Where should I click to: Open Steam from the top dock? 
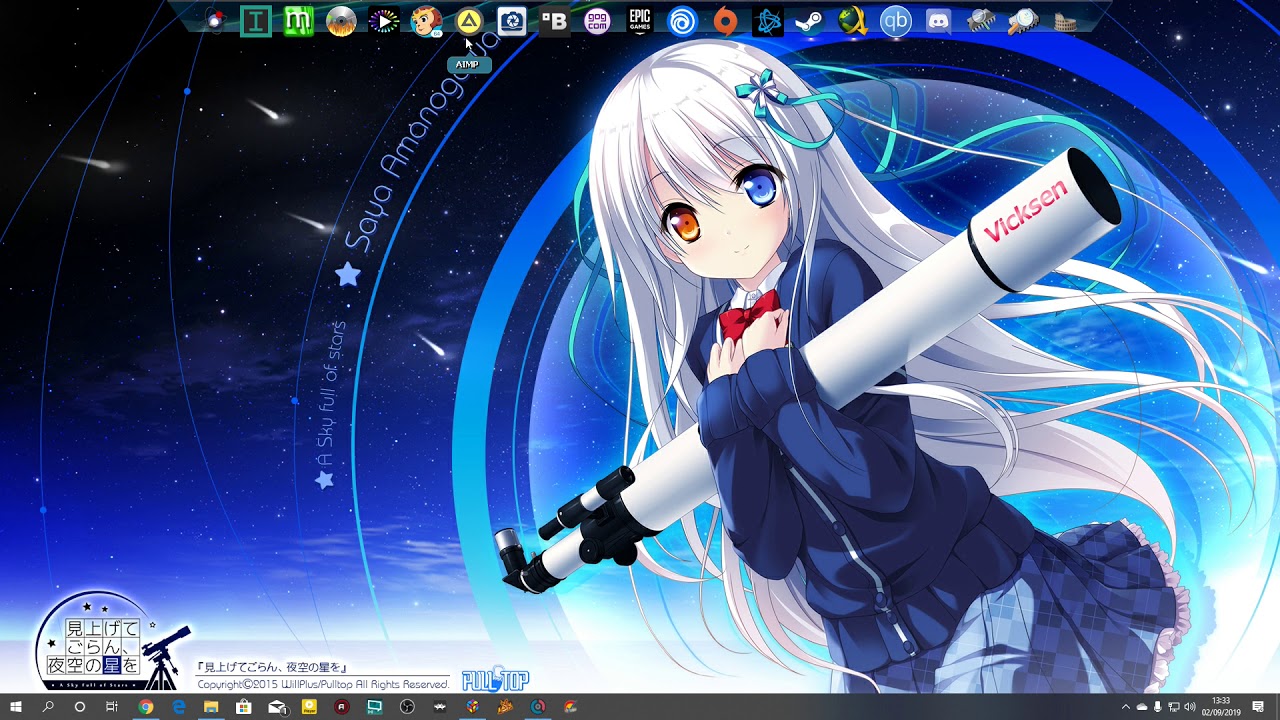click(810, 20)
